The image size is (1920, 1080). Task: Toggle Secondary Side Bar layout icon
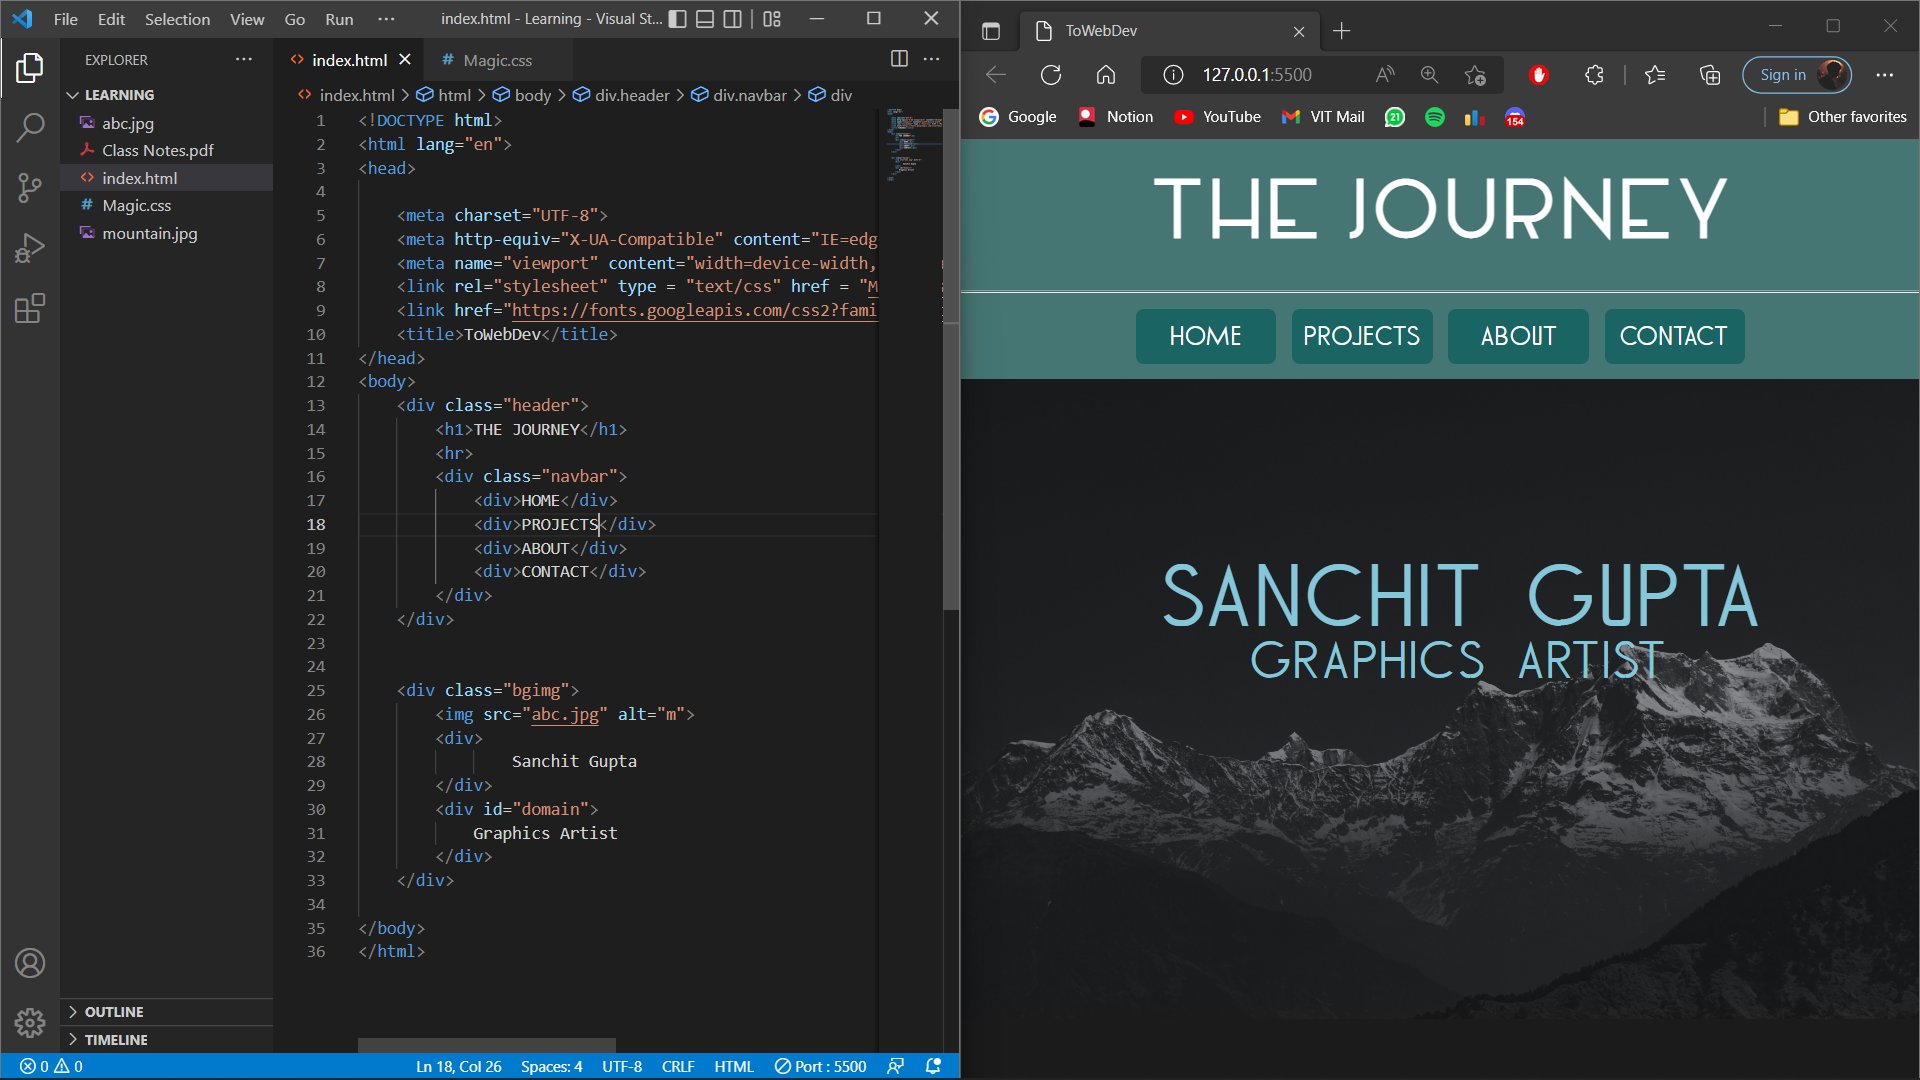[x=732, y=19]
